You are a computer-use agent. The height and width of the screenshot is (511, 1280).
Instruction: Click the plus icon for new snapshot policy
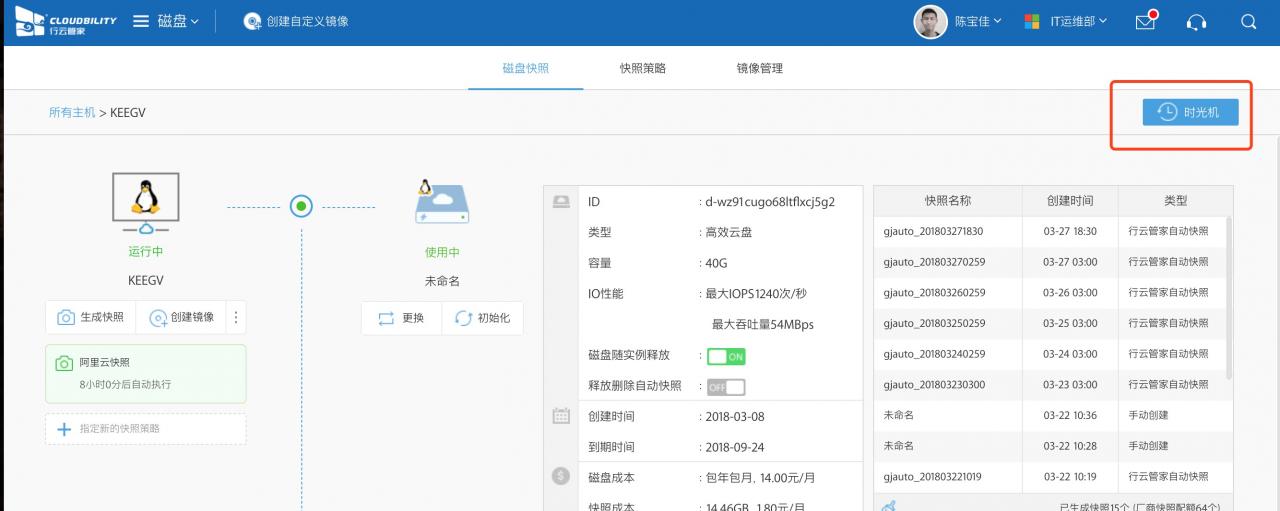[64, 429]
